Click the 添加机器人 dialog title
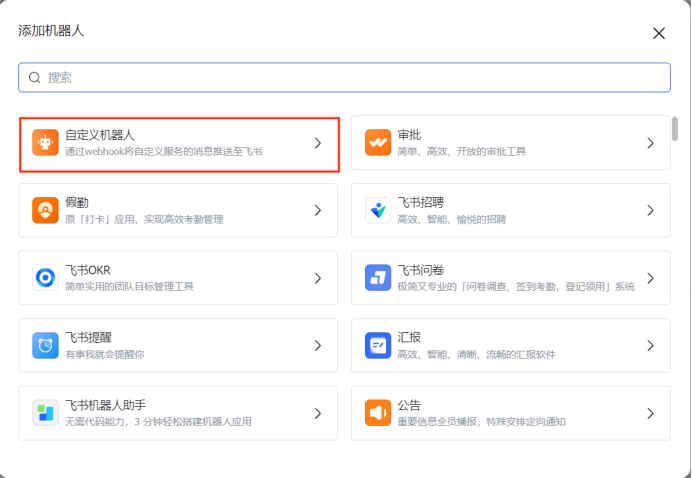 [x=51, y=31]
